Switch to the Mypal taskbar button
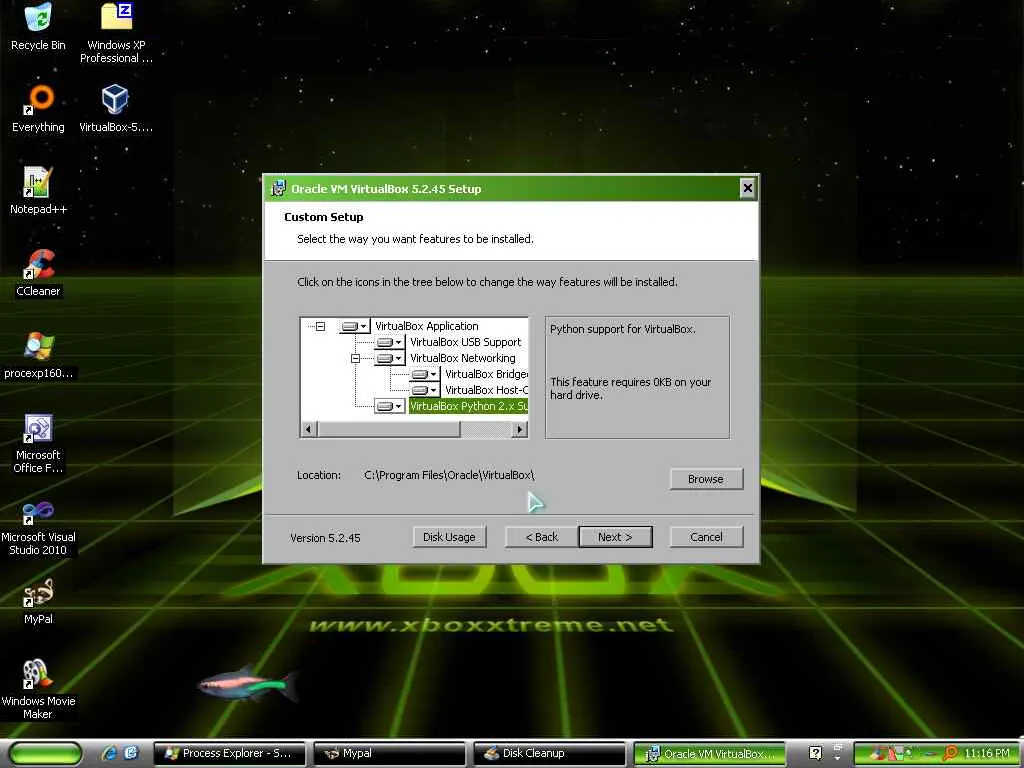The height and width of the screenshot is (768, 1024). (389, 753)
